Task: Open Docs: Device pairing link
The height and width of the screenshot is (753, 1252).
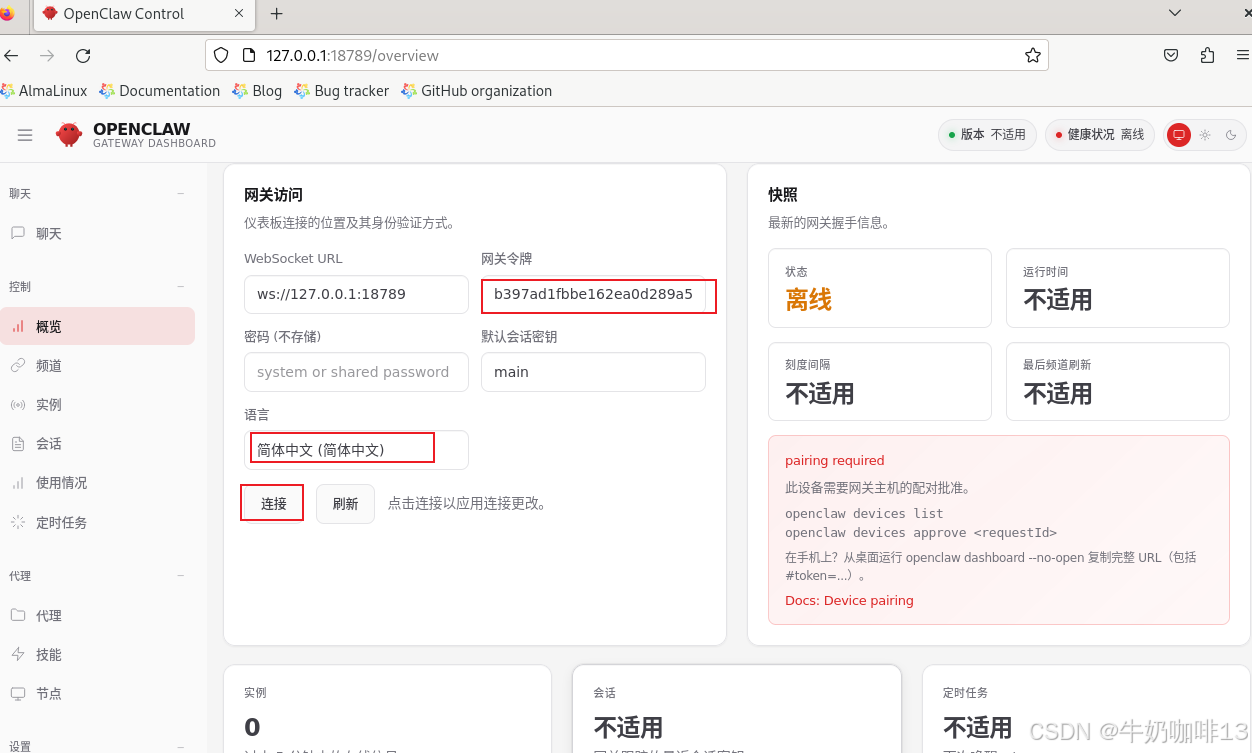Action: point(849,600)
